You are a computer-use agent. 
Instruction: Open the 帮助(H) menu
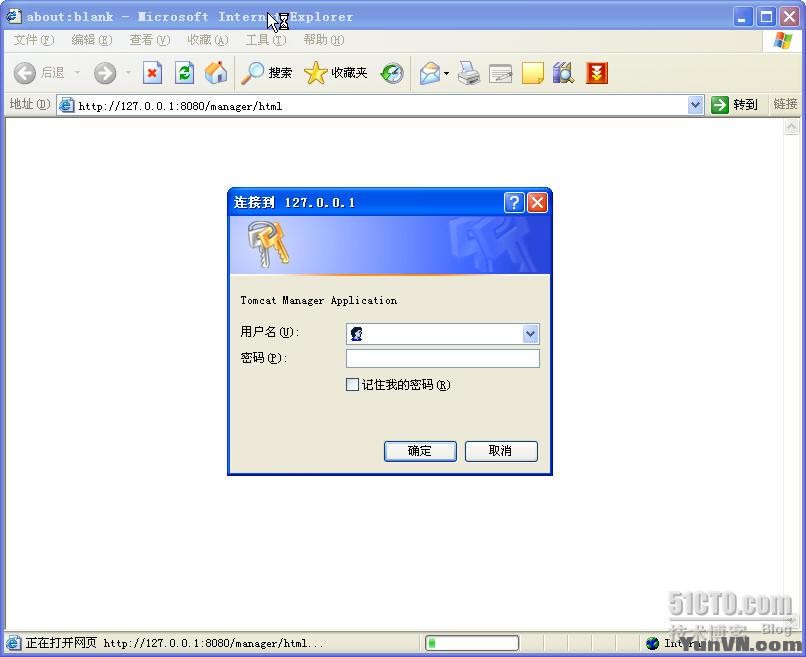pos(324,40)
